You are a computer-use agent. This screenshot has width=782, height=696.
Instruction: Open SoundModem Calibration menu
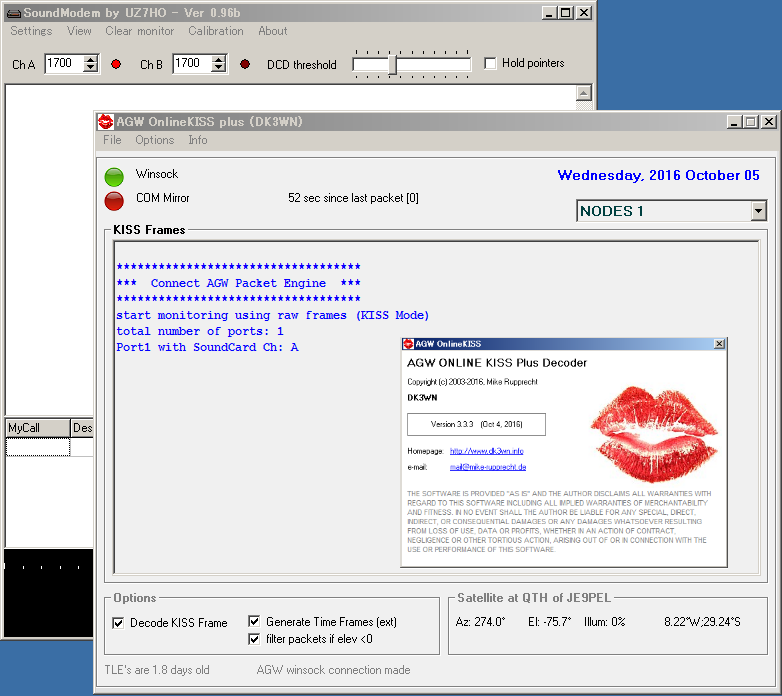215,31
